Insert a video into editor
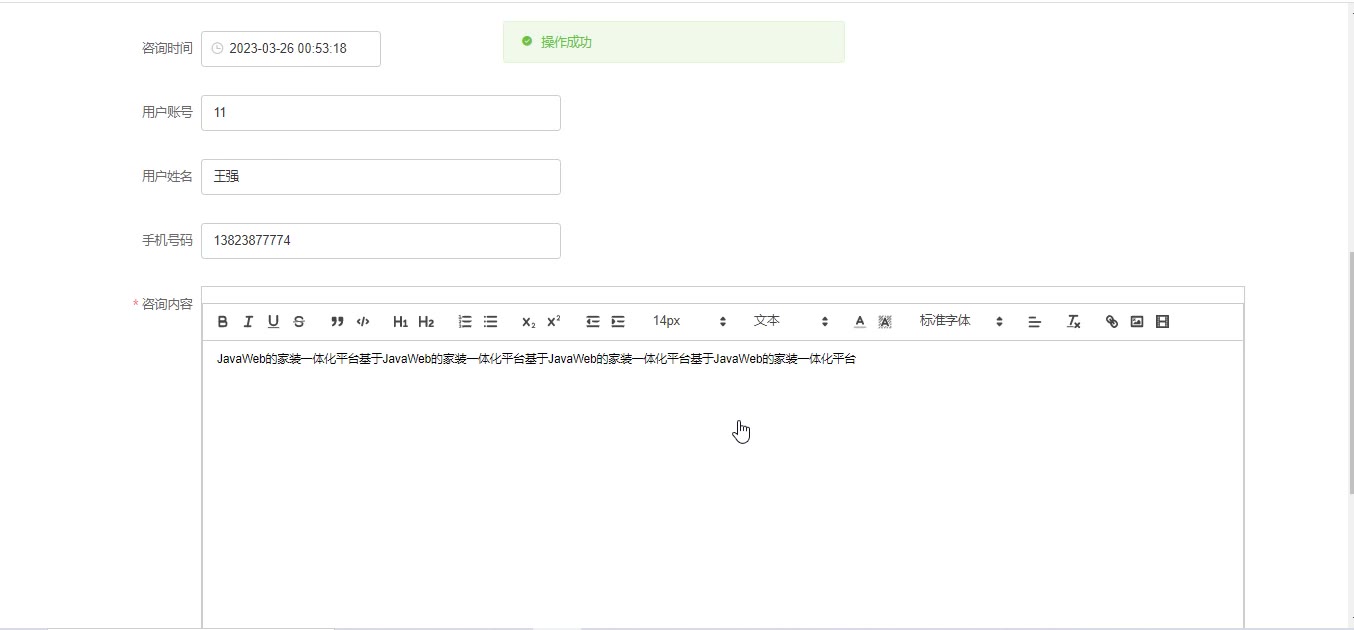The image size is (1354, 630). point(1162,322)
